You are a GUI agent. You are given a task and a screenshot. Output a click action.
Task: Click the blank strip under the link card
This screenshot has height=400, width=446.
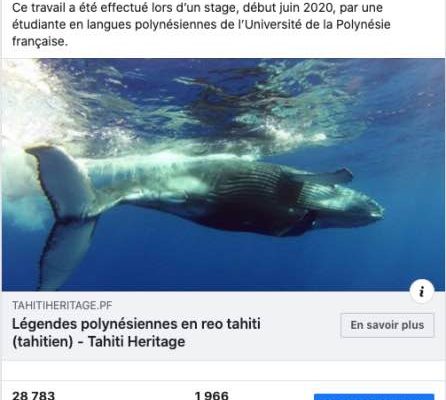pyautogui.click(x=223, y=370)
